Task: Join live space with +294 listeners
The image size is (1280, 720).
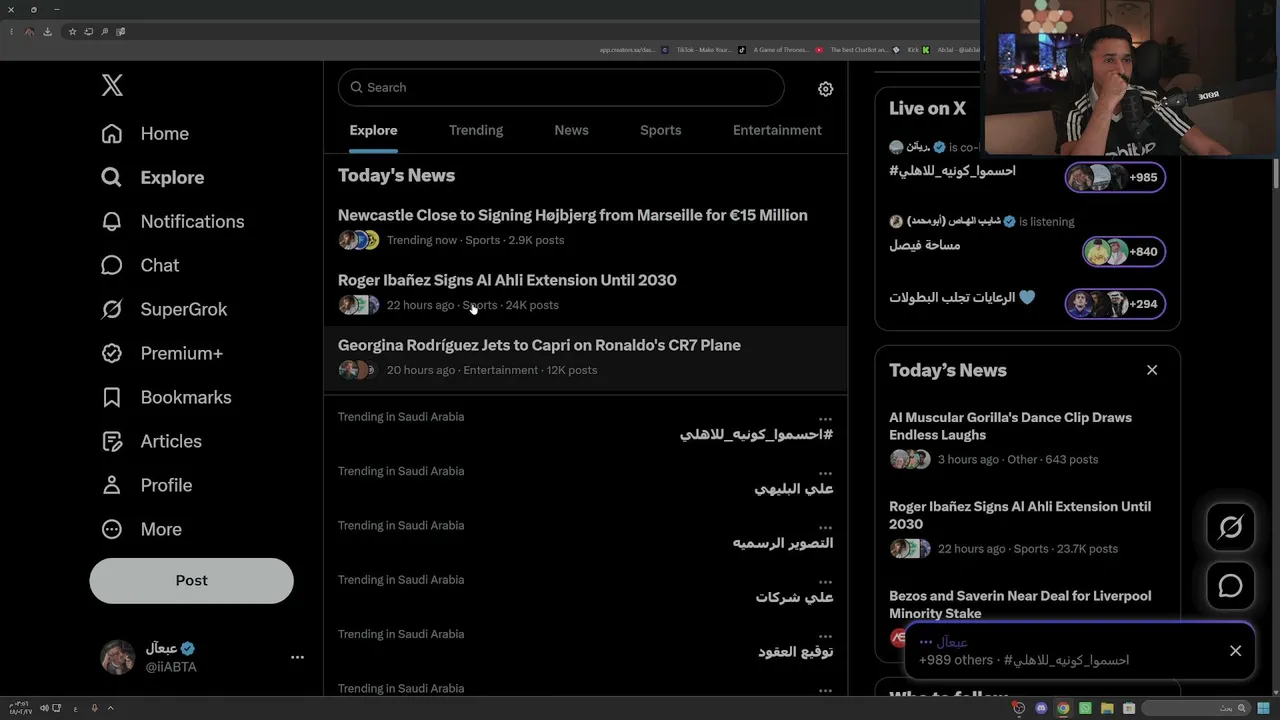Action: click(x=1115, y=304)
